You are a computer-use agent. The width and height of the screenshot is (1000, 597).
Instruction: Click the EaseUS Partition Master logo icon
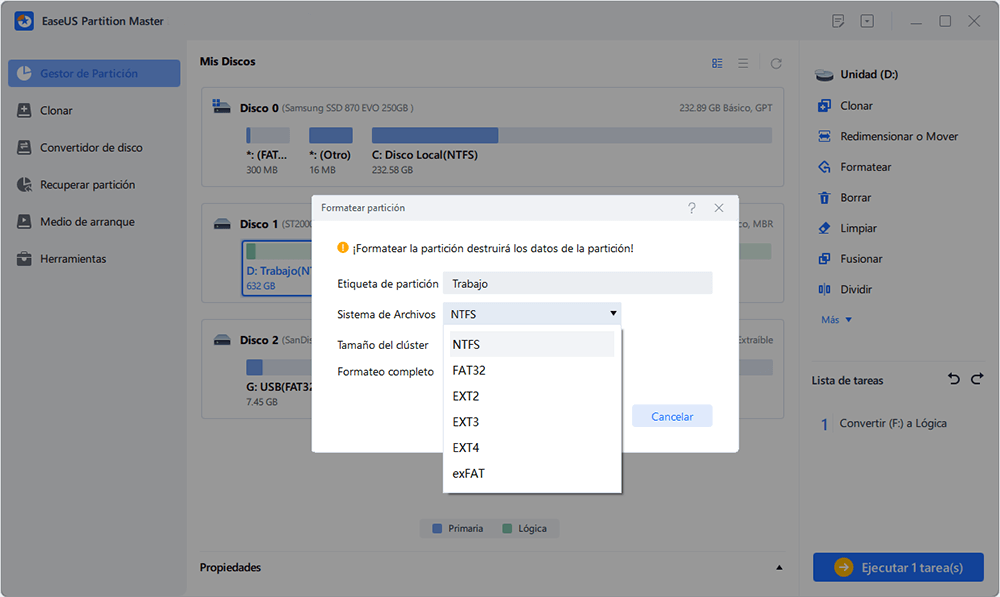[x=24, y=20]
